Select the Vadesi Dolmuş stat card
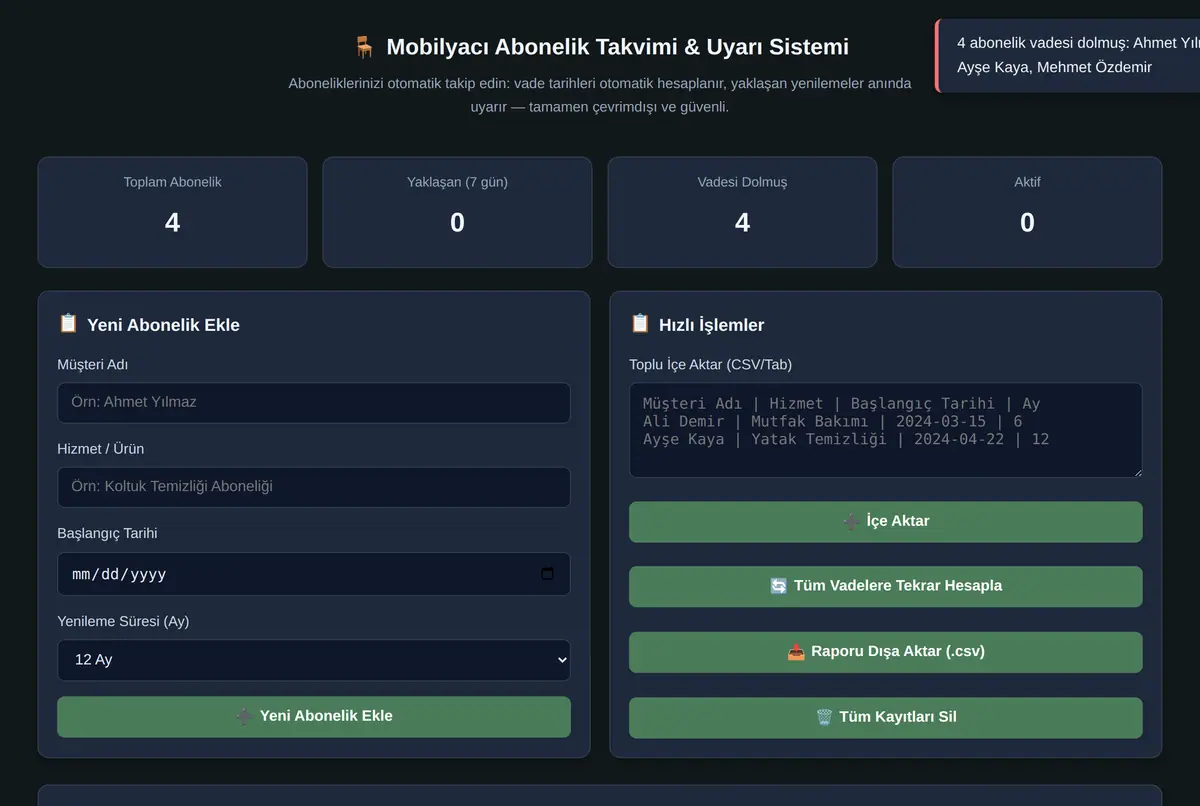Screen dimensions: 1200x806 742,212
